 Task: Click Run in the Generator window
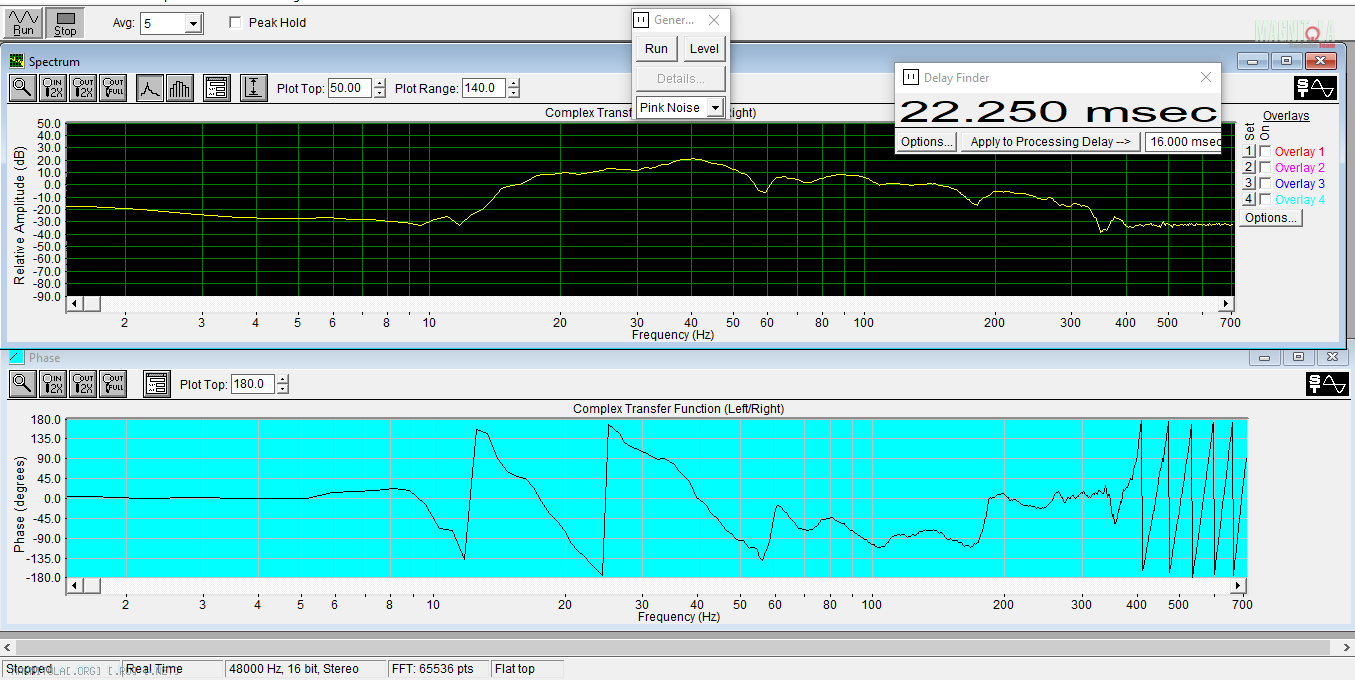pyautogui.click(x=656, y=49)
